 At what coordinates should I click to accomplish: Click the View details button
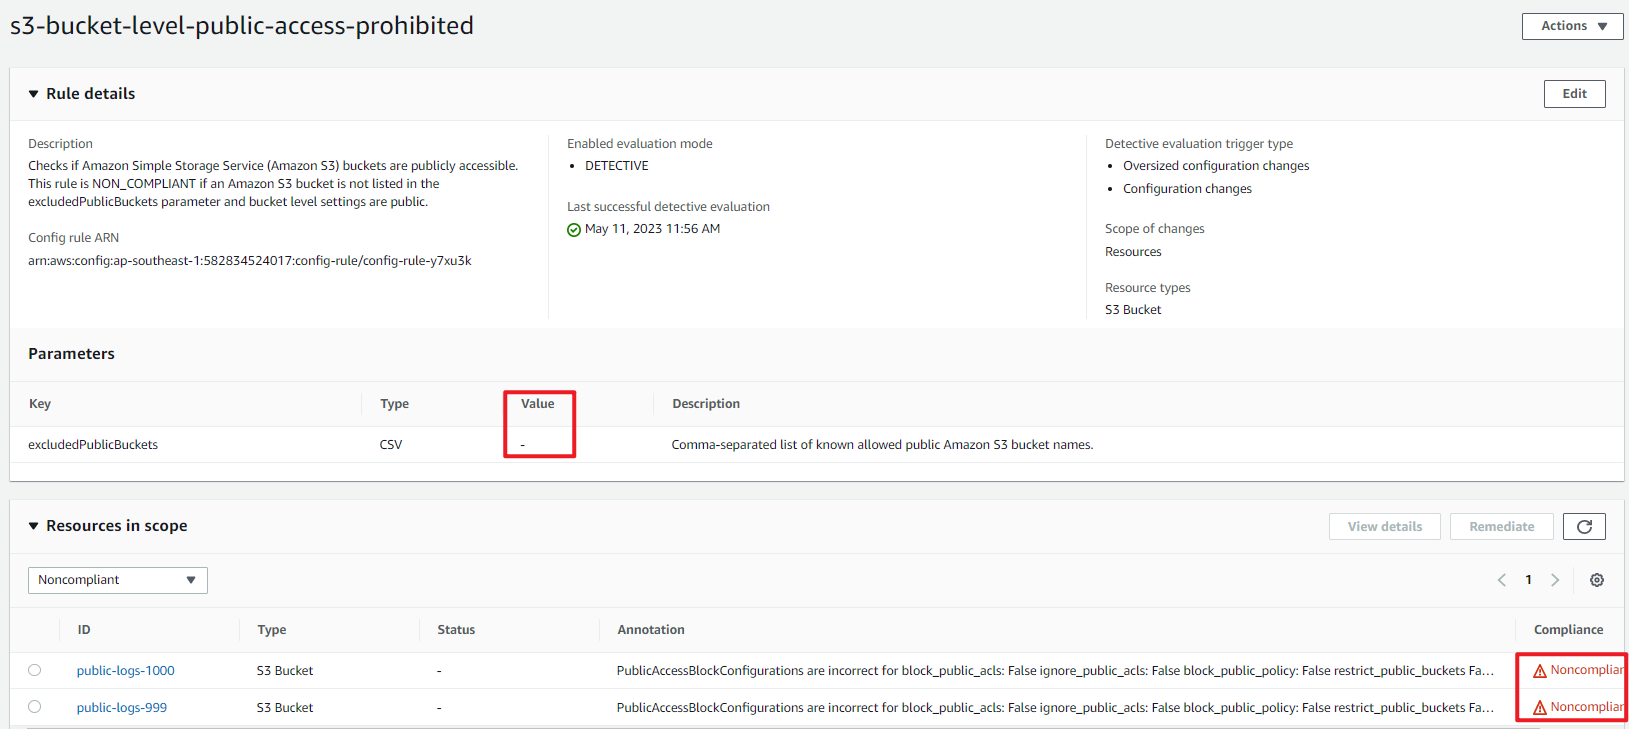(1384, 527)
